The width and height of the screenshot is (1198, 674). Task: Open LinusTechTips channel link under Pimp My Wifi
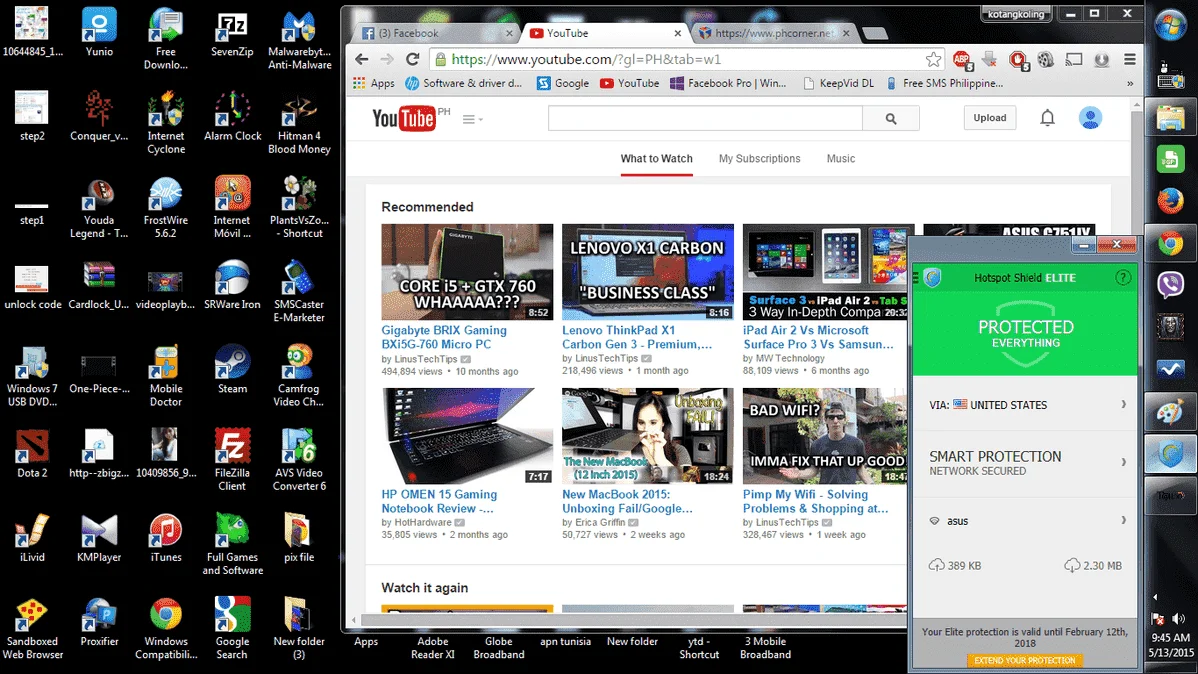point(787,523)
